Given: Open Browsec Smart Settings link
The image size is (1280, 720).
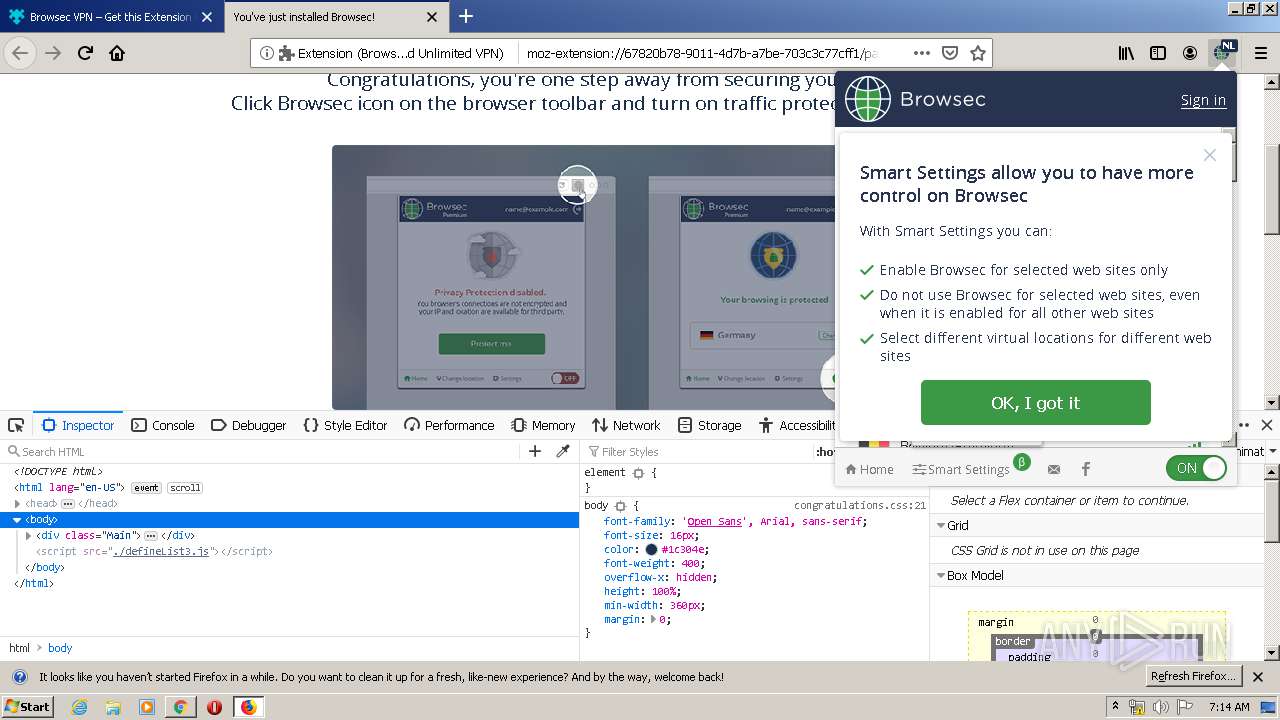Looking at the screenshot, I should (x=961, y=469).
